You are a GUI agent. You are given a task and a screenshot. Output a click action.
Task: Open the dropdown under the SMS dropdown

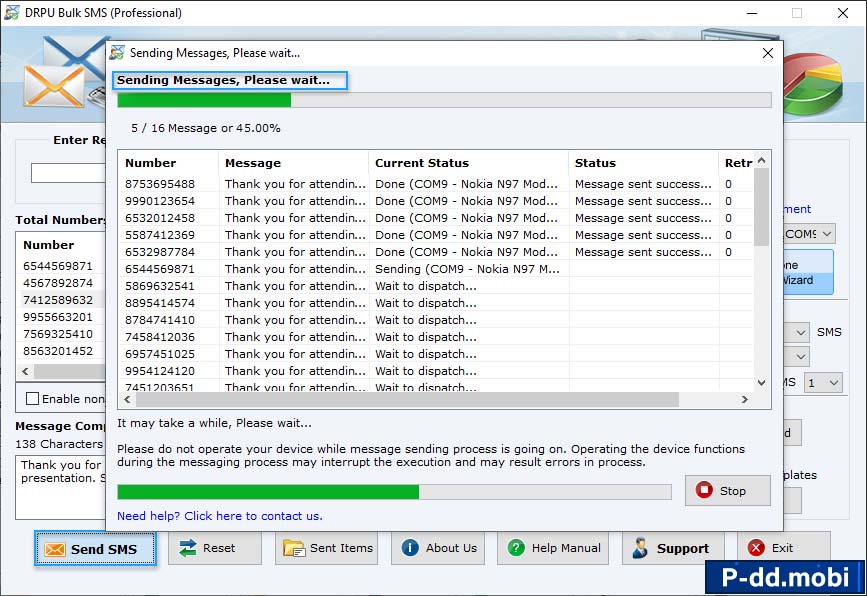800,357
